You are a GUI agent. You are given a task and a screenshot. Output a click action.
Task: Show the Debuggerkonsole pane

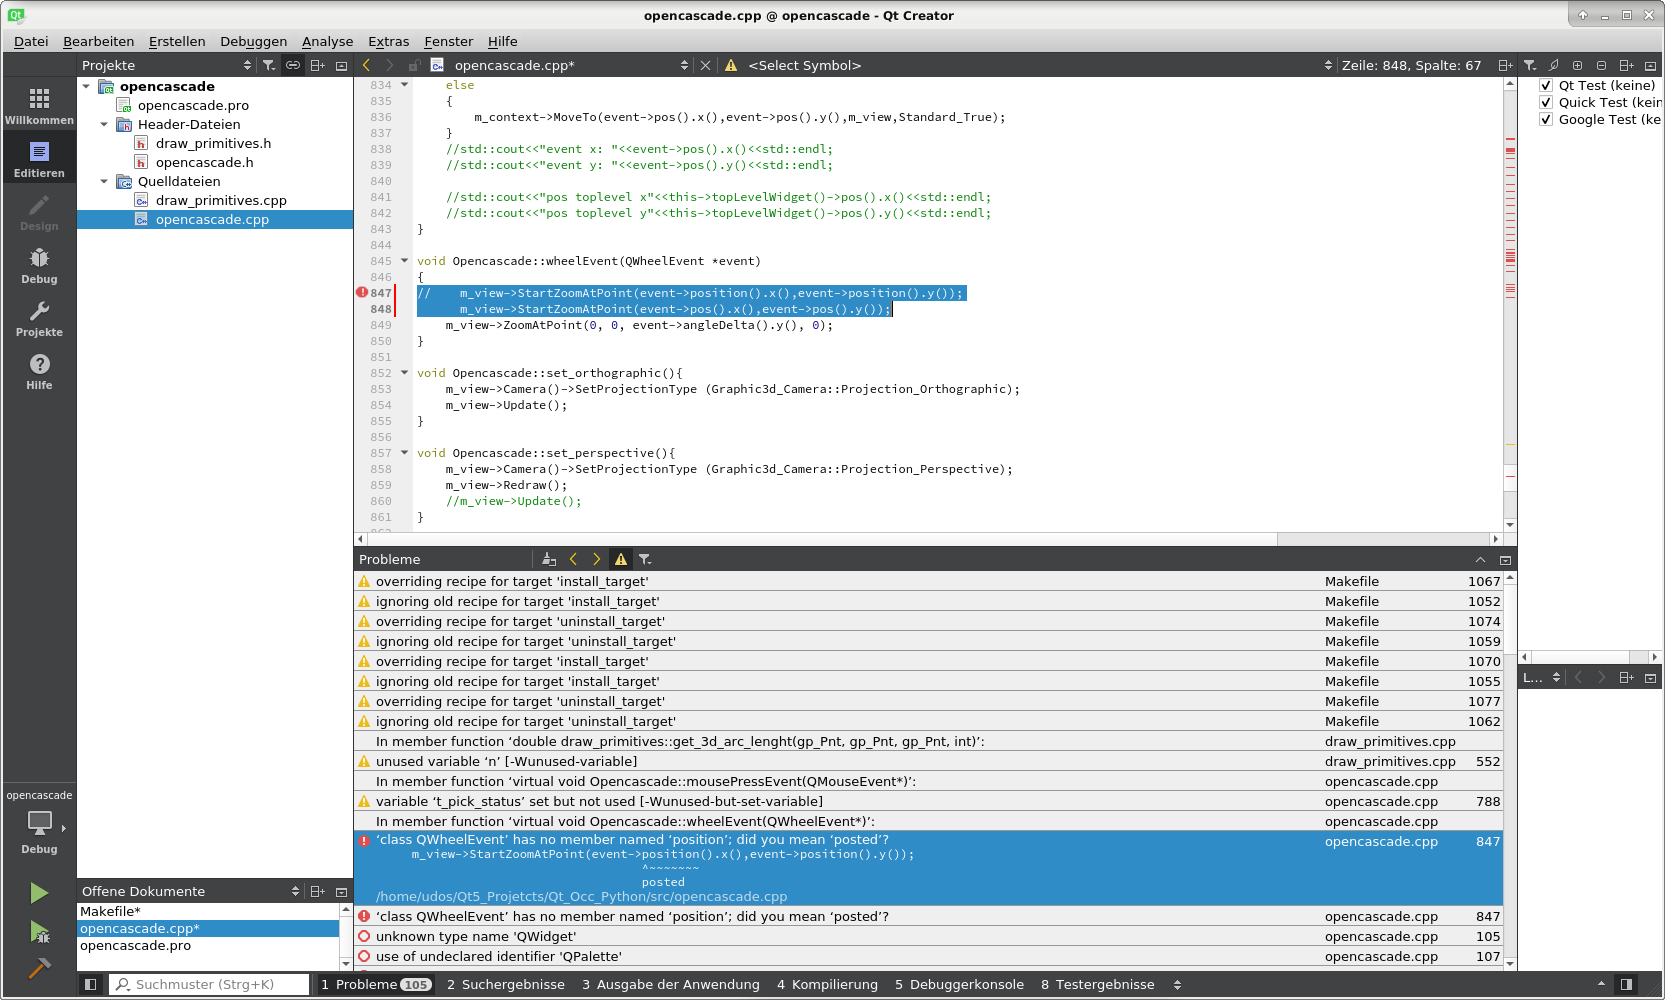click(x=959, y=984)
